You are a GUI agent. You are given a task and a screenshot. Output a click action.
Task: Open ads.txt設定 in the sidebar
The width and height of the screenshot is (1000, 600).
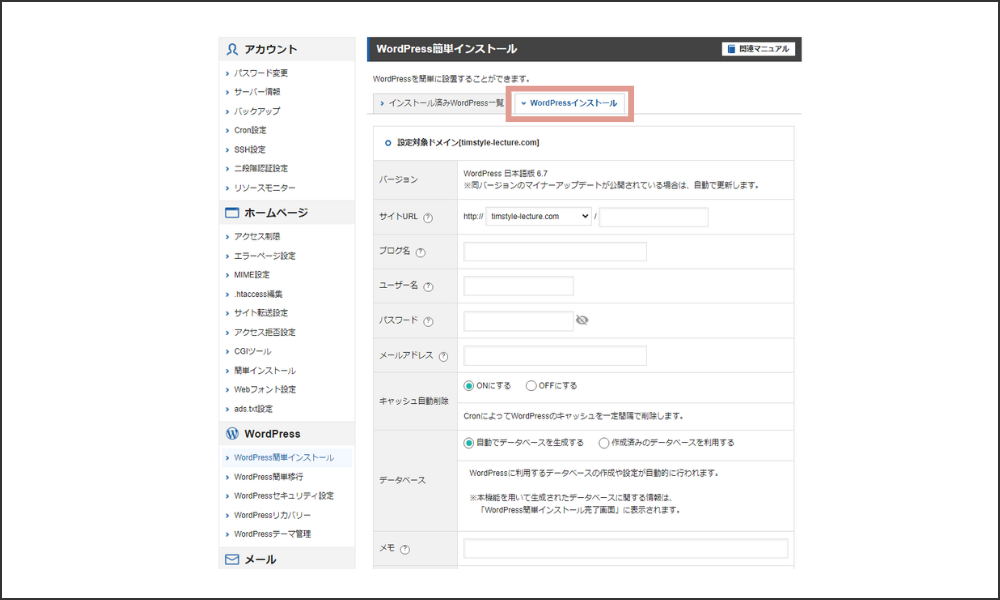(x=253, y=409)
